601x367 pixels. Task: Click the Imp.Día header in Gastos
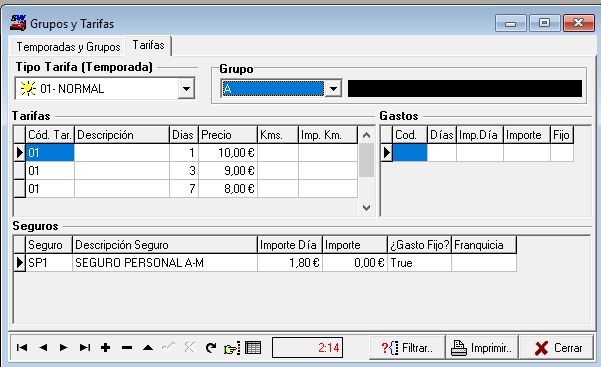pos(479,135)
